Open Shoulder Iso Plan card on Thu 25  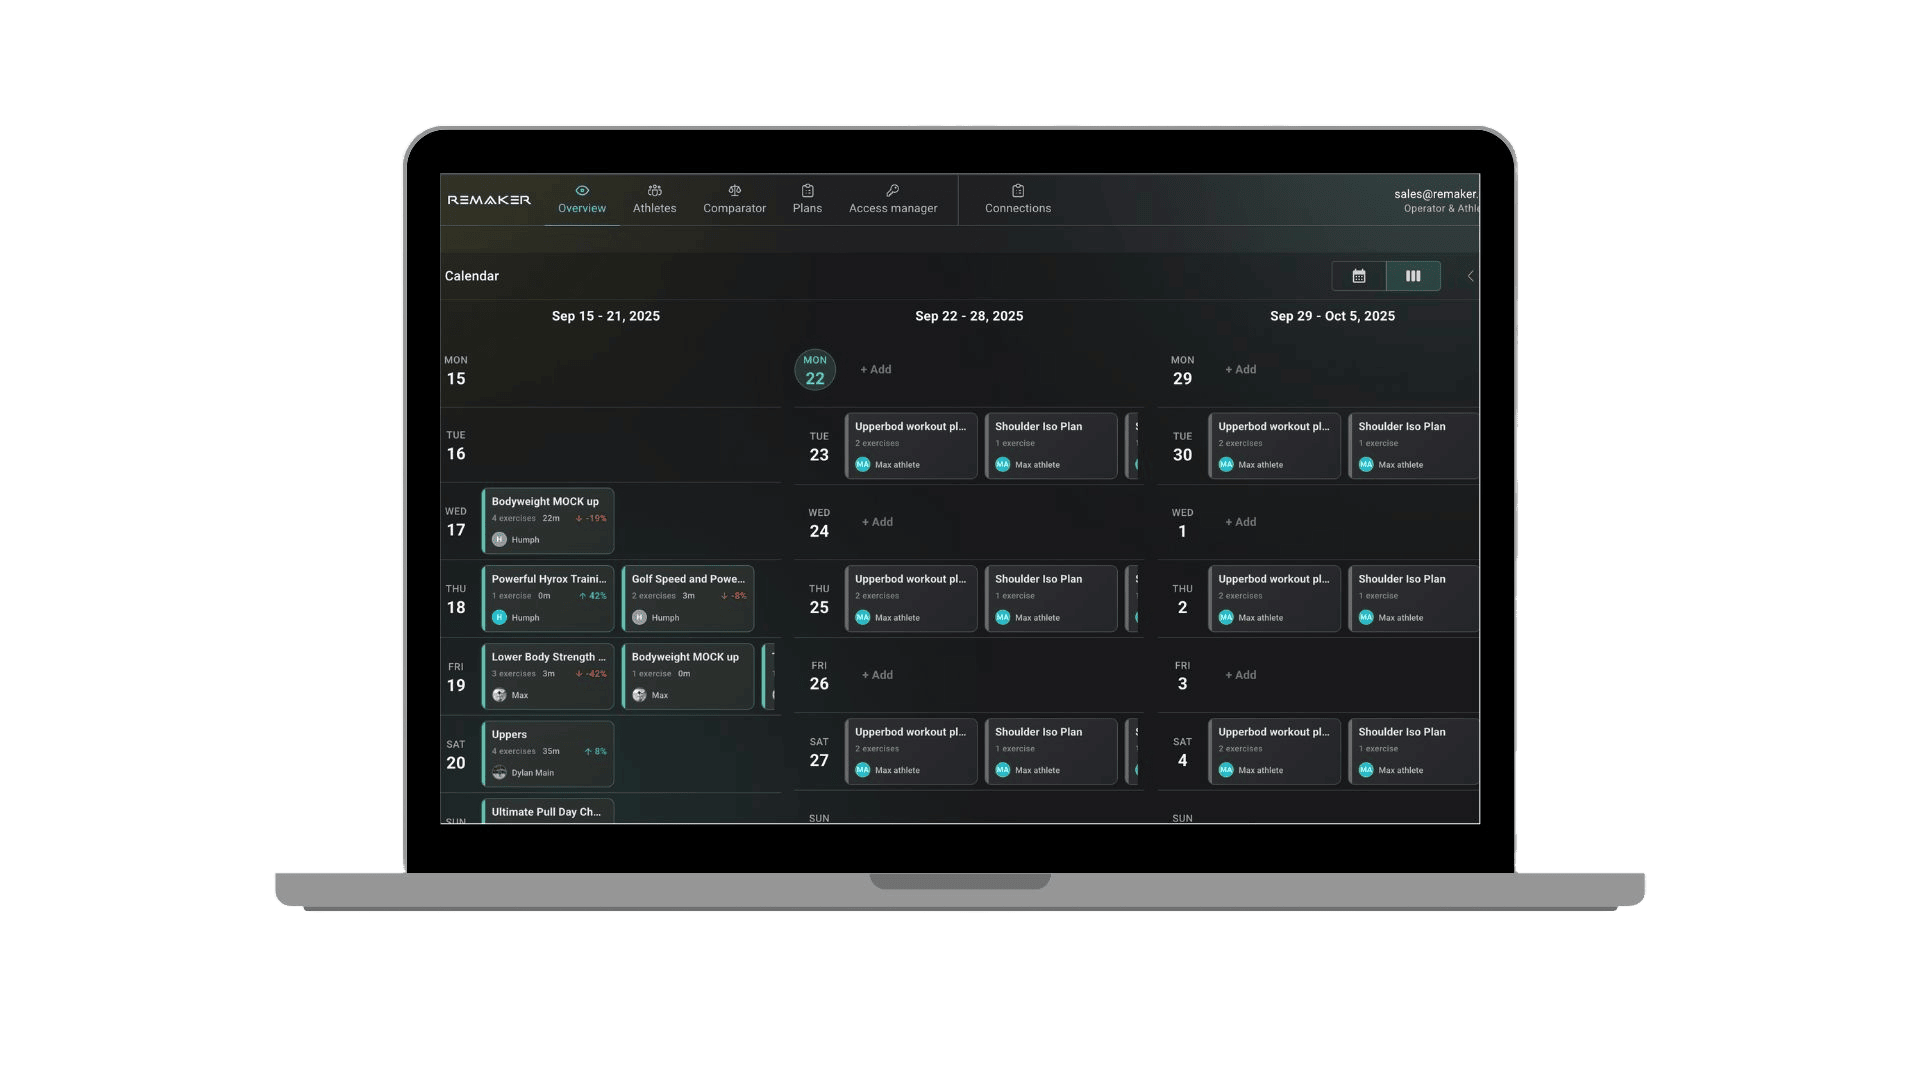click(x=1051, y=598)
